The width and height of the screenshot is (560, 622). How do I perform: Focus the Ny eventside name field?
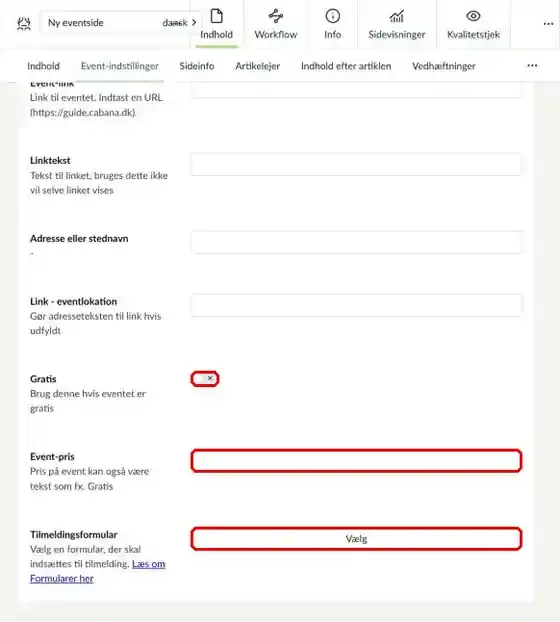point(99,23)
